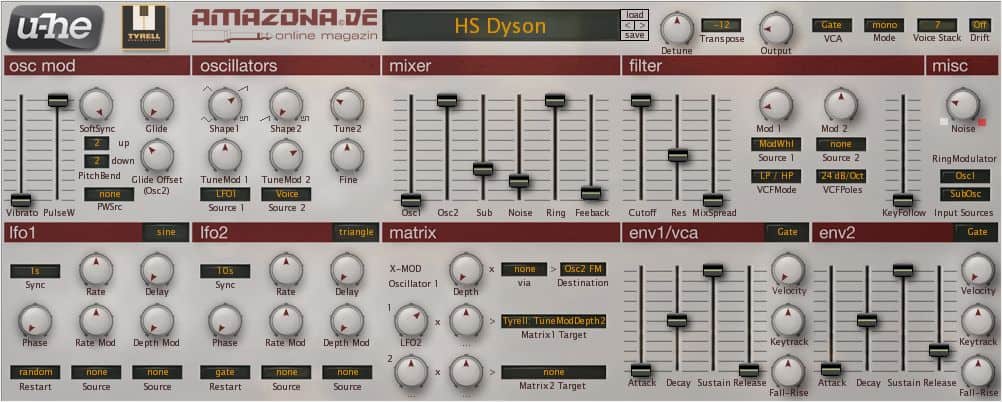The image size is (1002, 402).
Task: Click the Glide Offset (Osc2) knob
Action: point(157,155)
